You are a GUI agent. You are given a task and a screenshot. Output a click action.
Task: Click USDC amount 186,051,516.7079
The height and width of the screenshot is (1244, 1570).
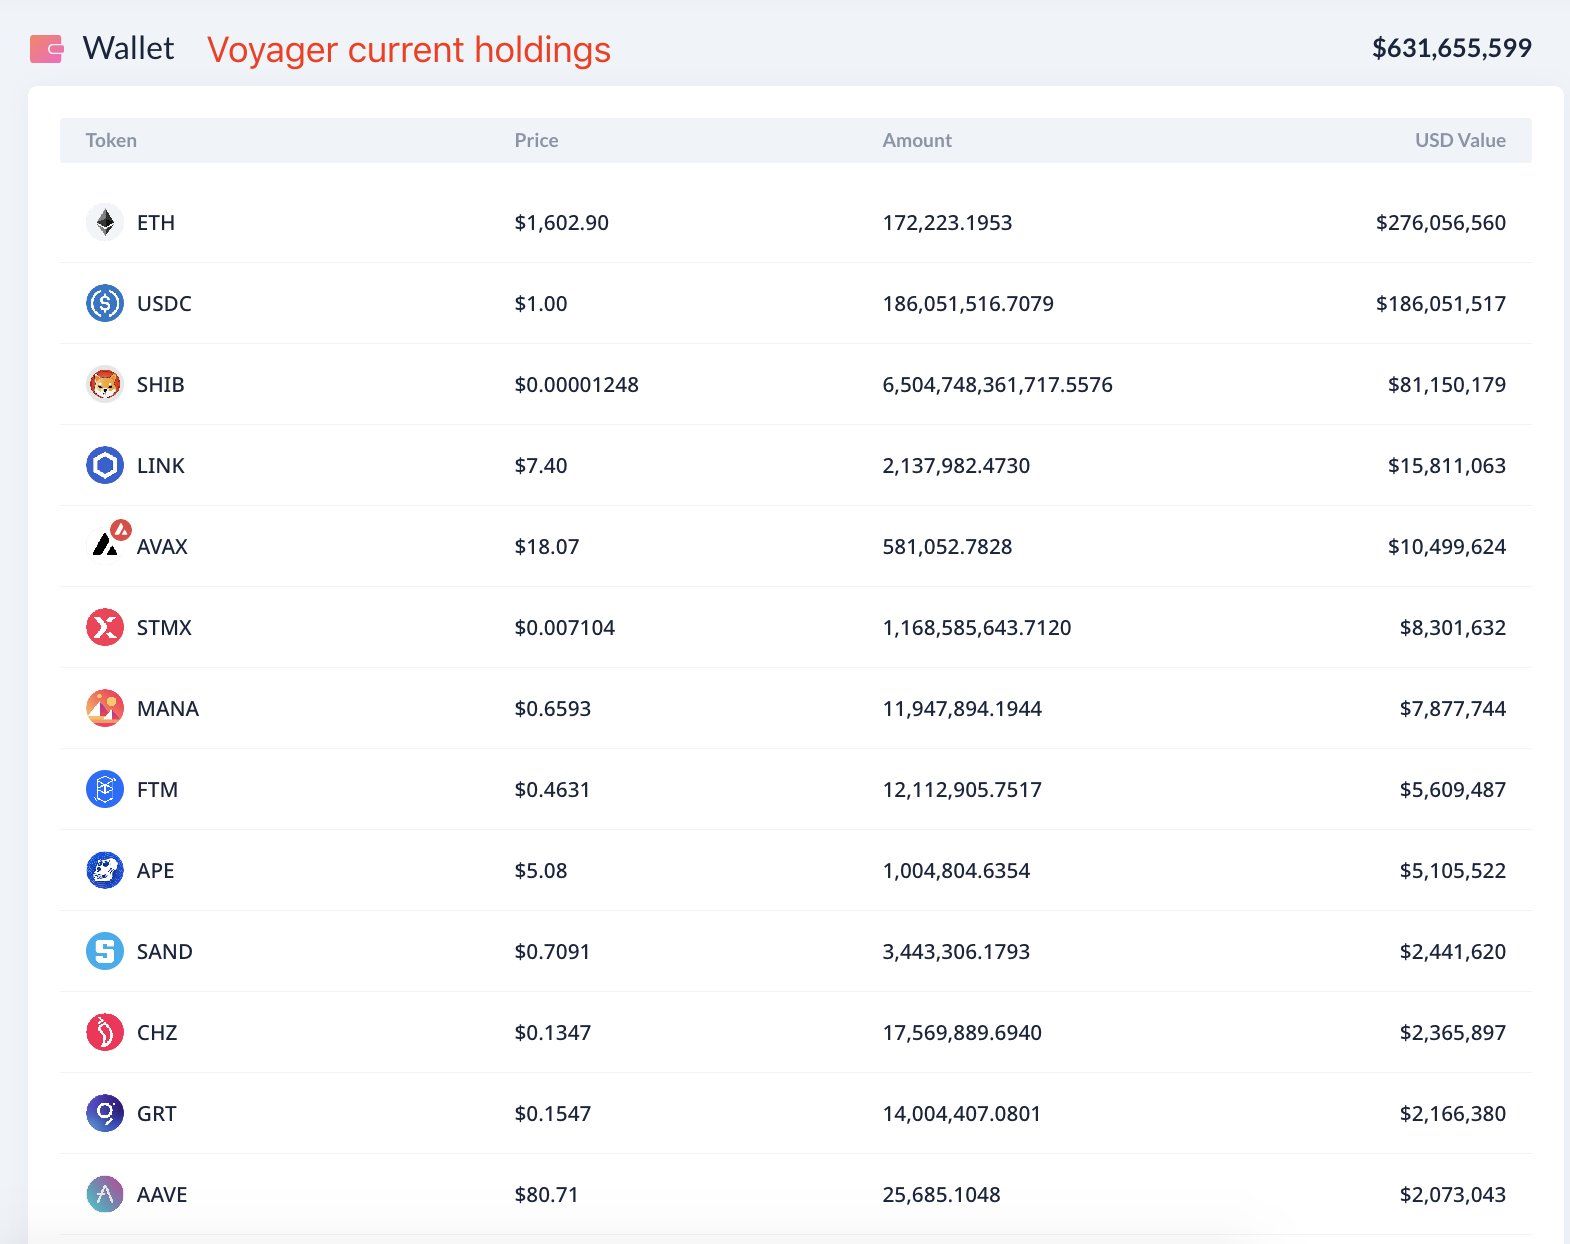pos(968,303)
